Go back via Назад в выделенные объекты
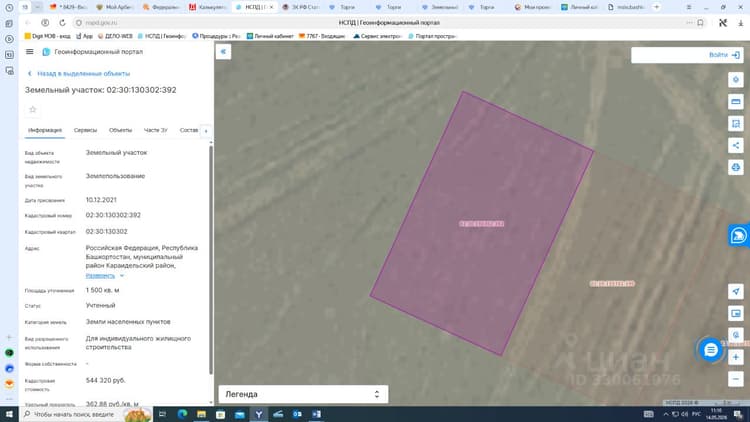Image resolution: width=750 pixels, height=422 pixels. 79,74
